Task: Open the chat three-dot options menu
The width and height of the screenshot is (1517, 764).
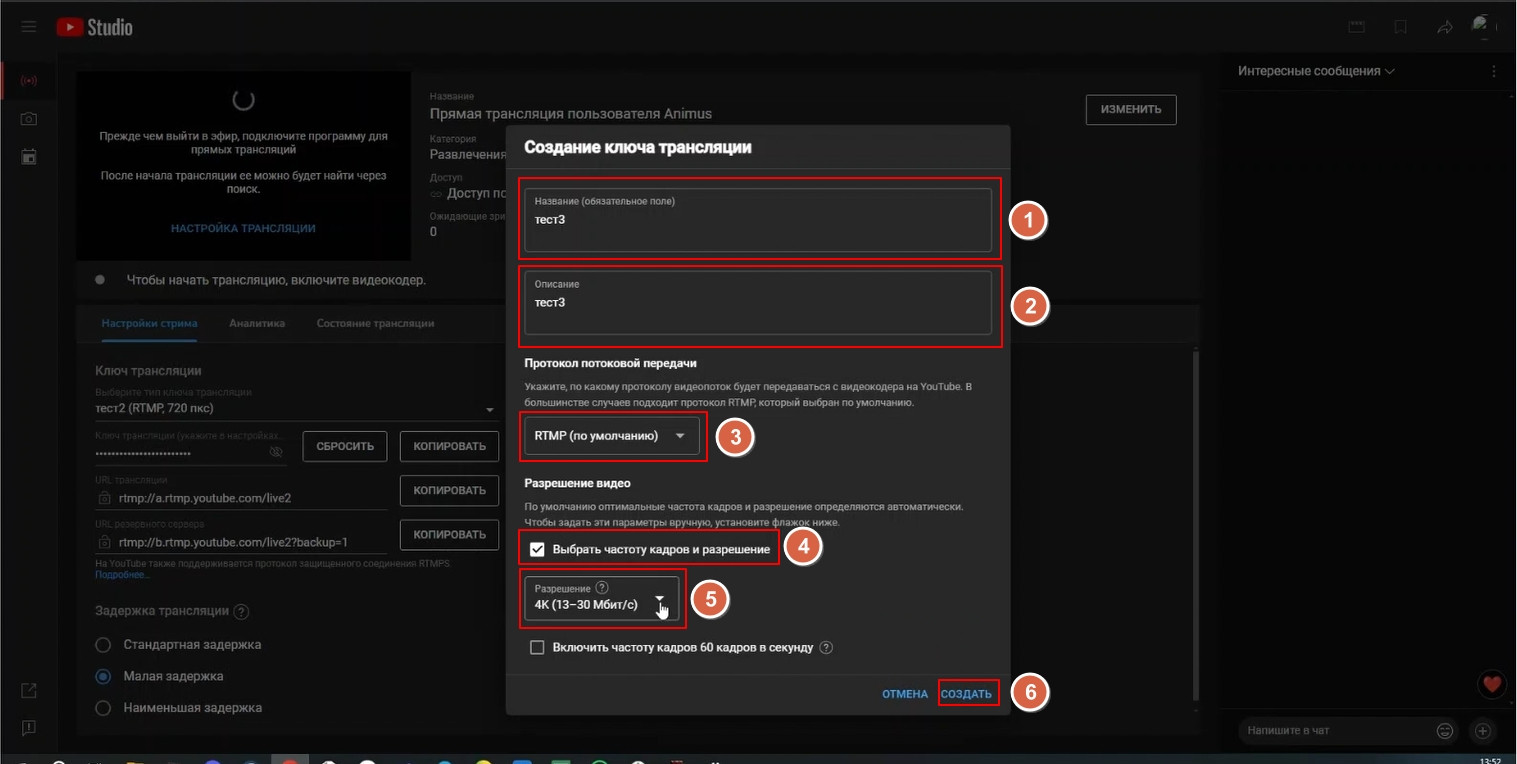Action: [1494, 71]
